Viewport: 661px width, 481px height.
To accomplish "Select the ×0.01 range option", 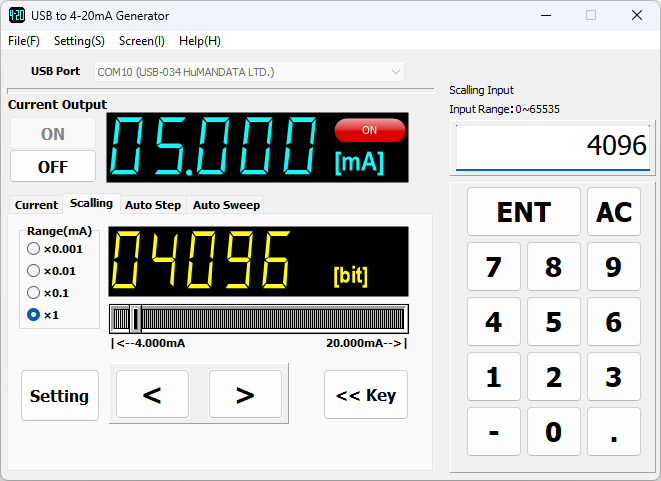I will tap(51, 271).
